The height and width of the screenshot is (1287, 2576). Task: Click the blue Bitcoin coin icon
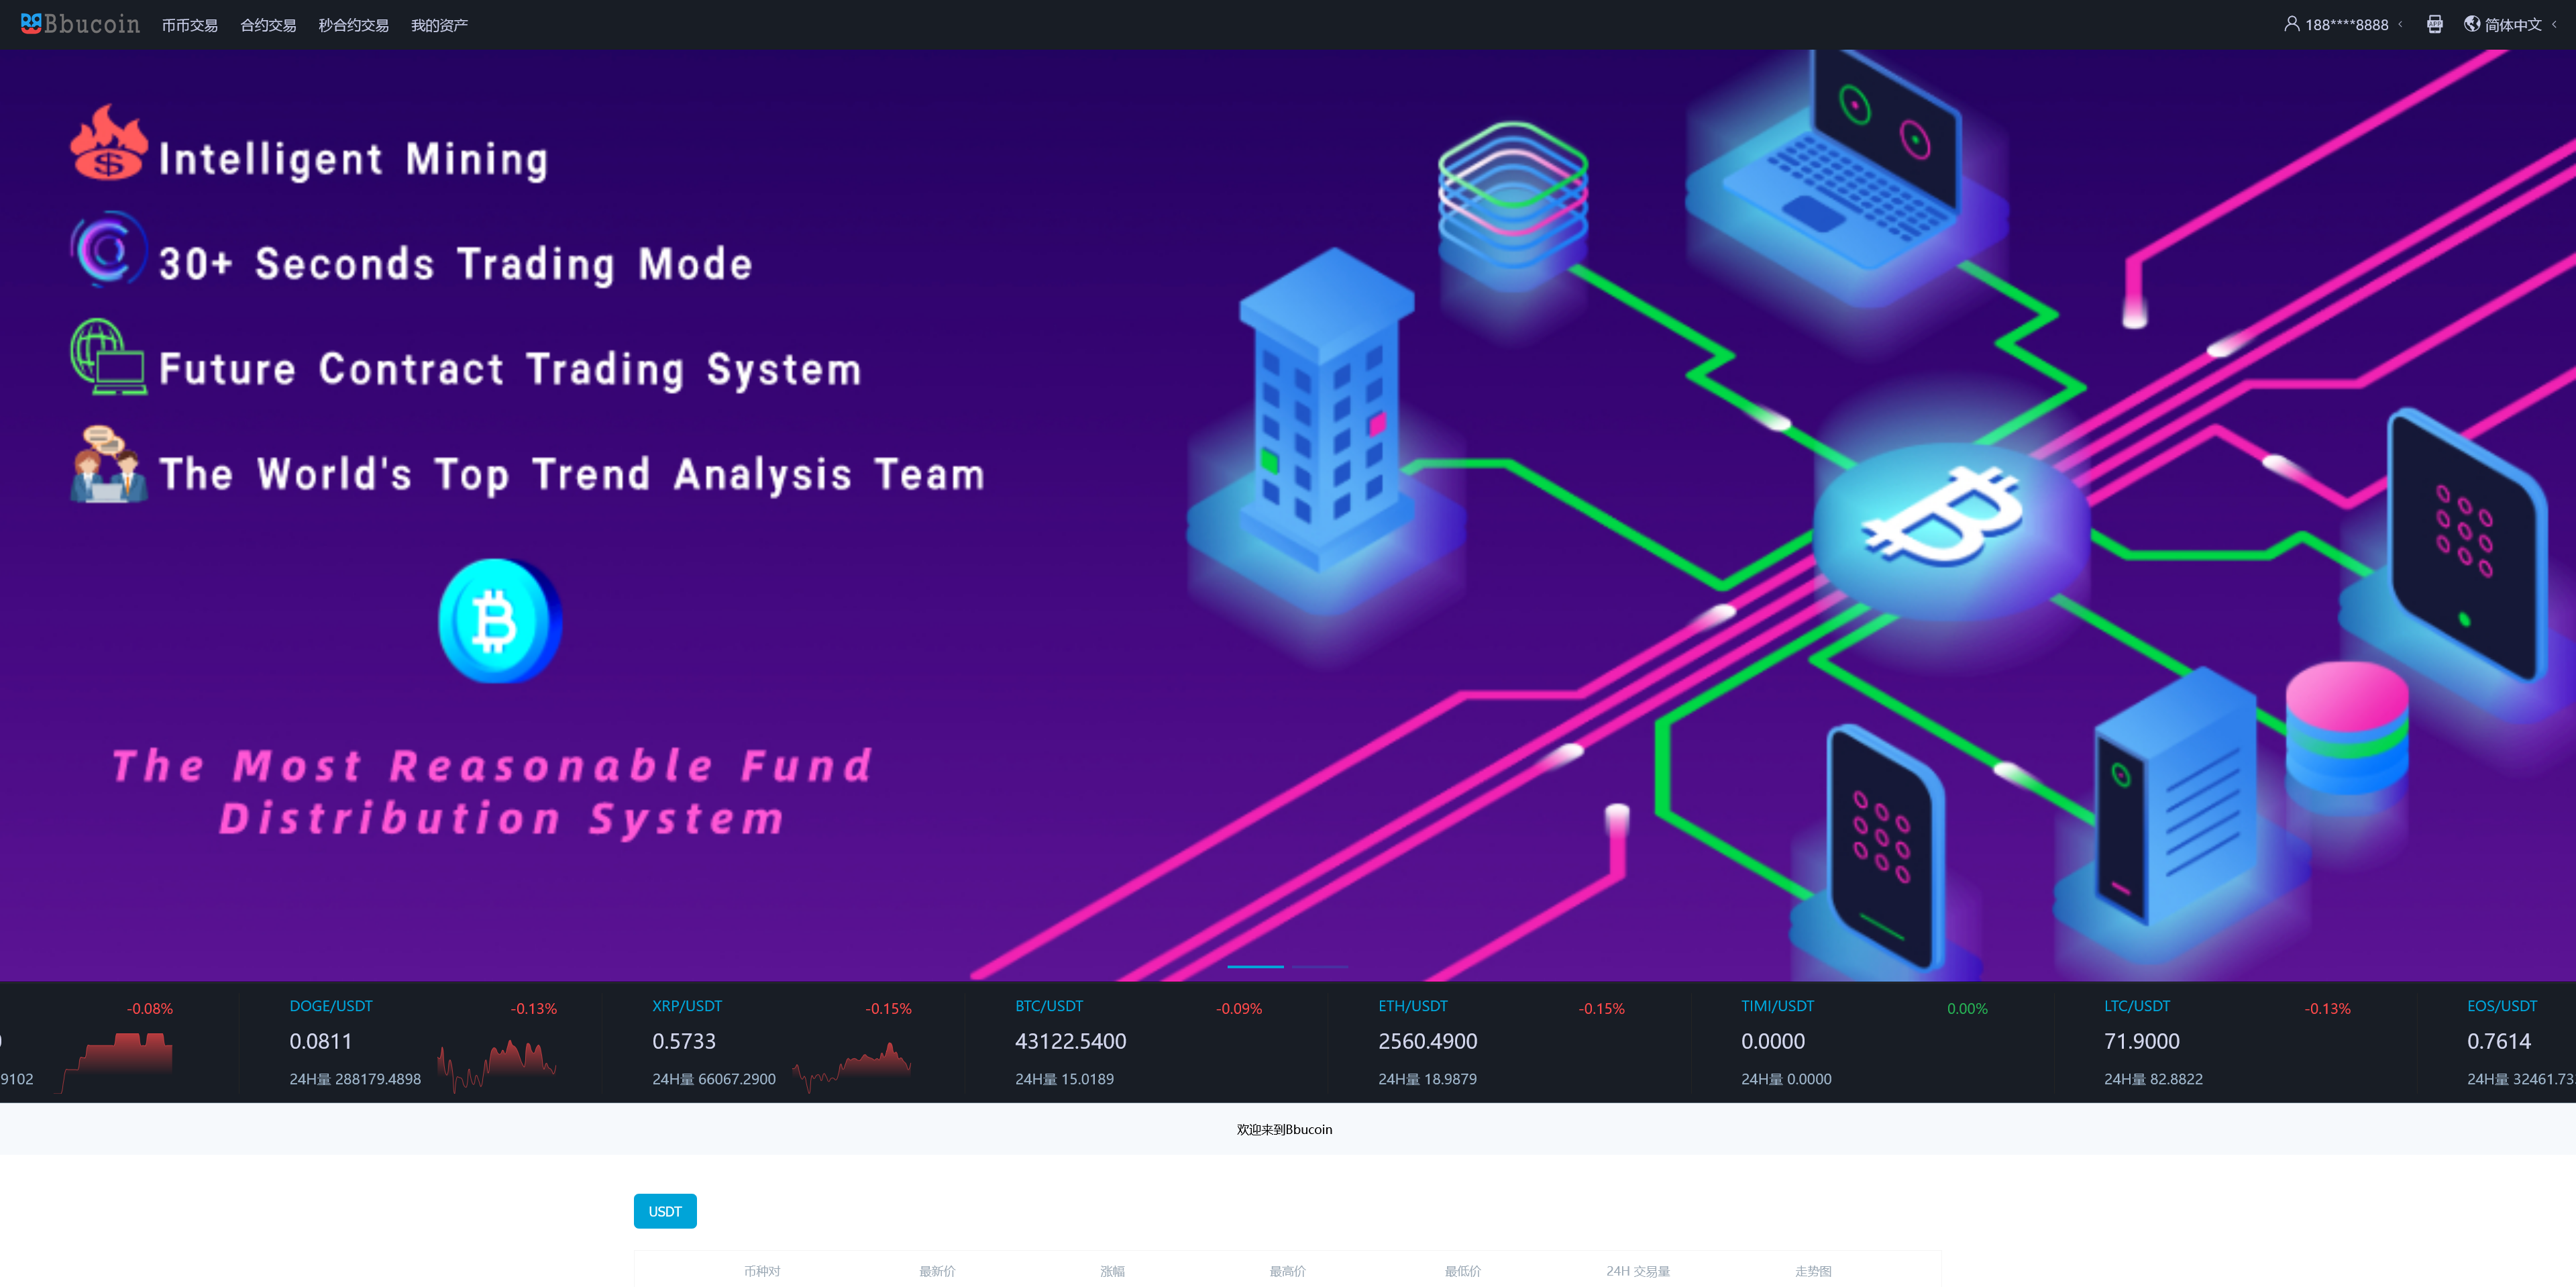499,621
